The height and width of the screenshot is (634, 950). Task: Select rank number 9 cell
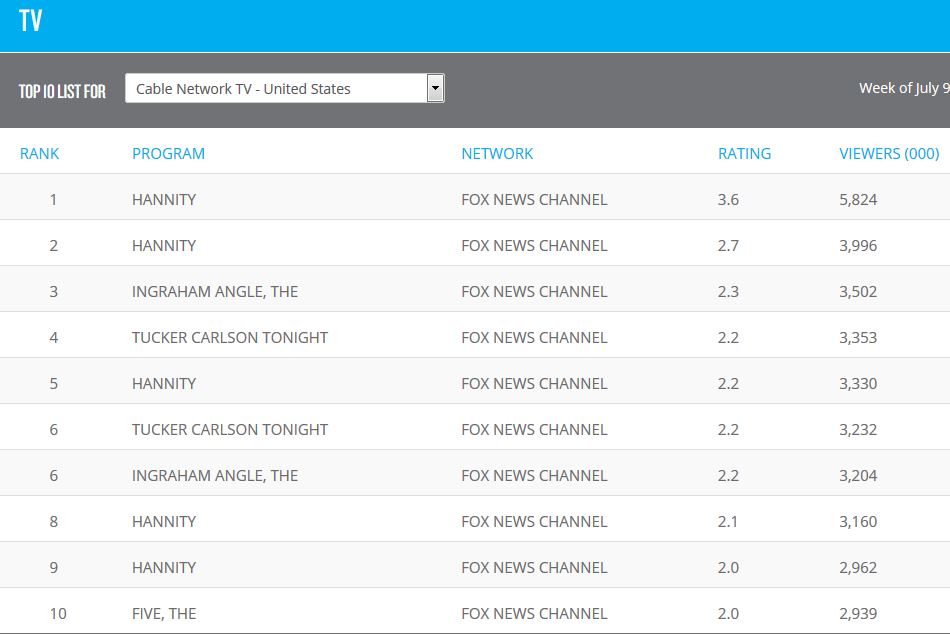point(53,568)
